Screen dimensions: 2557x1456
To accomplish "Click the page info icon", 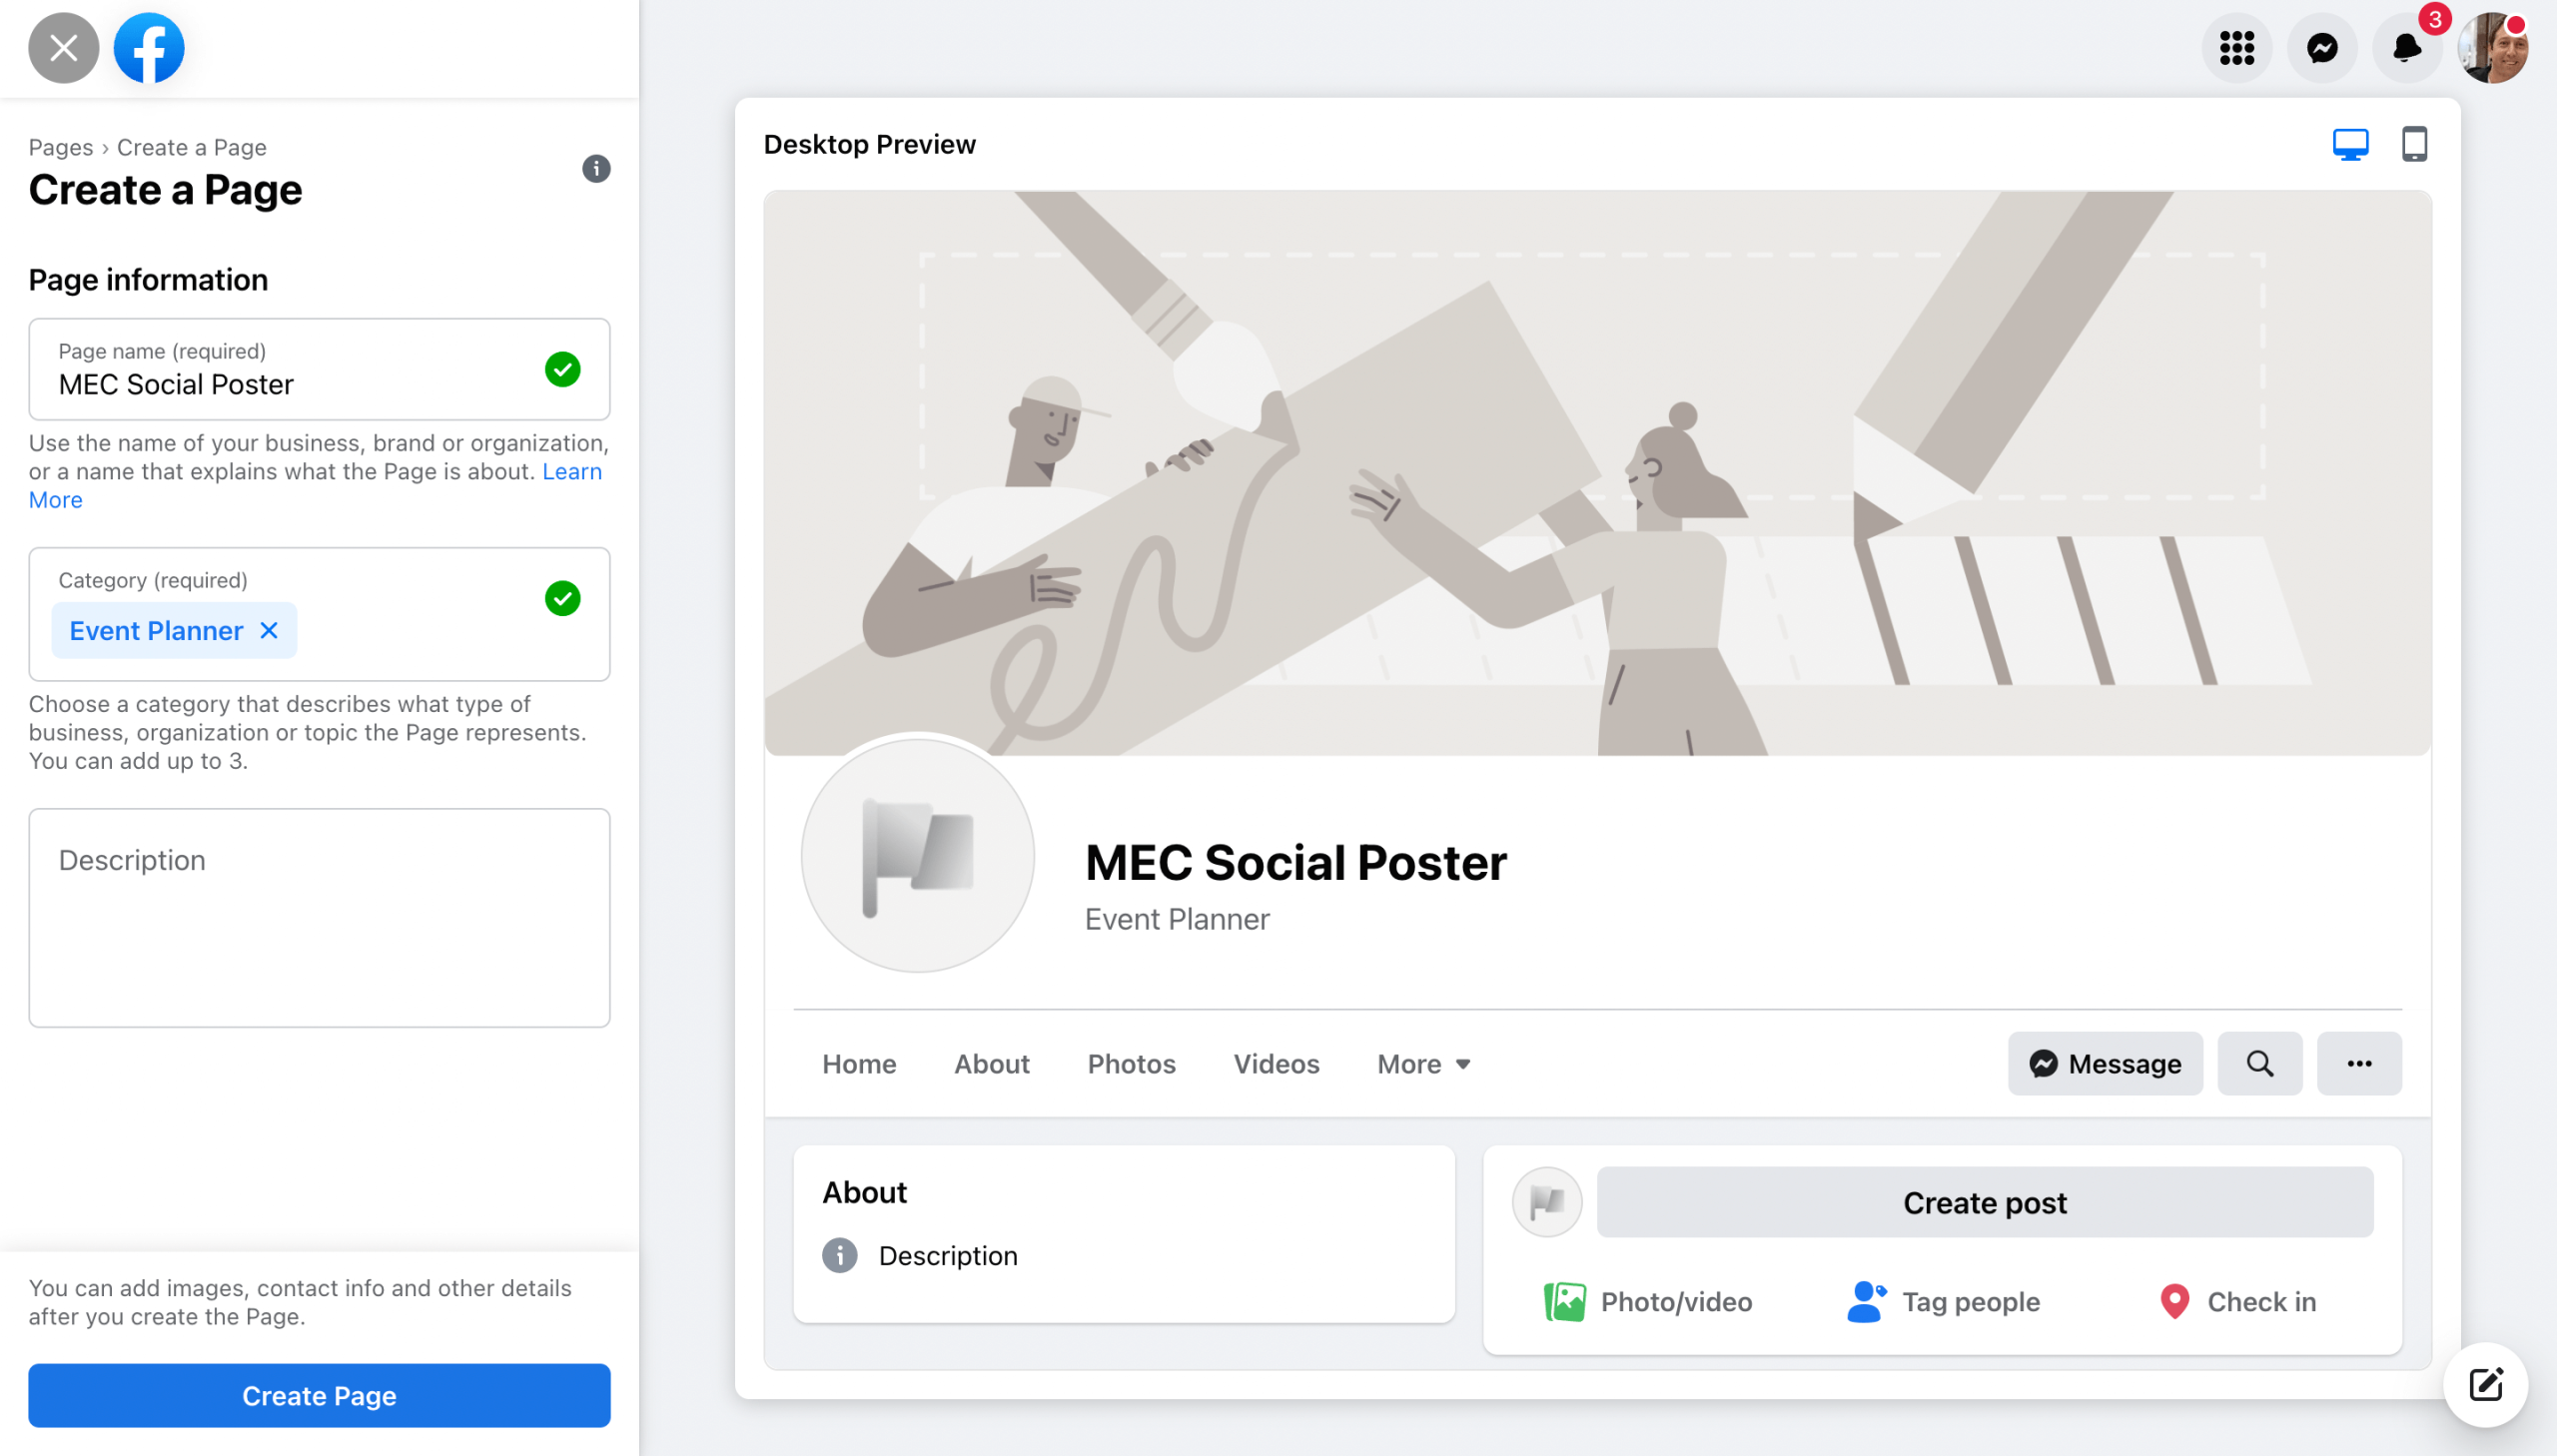I will [x=596, y=169].
